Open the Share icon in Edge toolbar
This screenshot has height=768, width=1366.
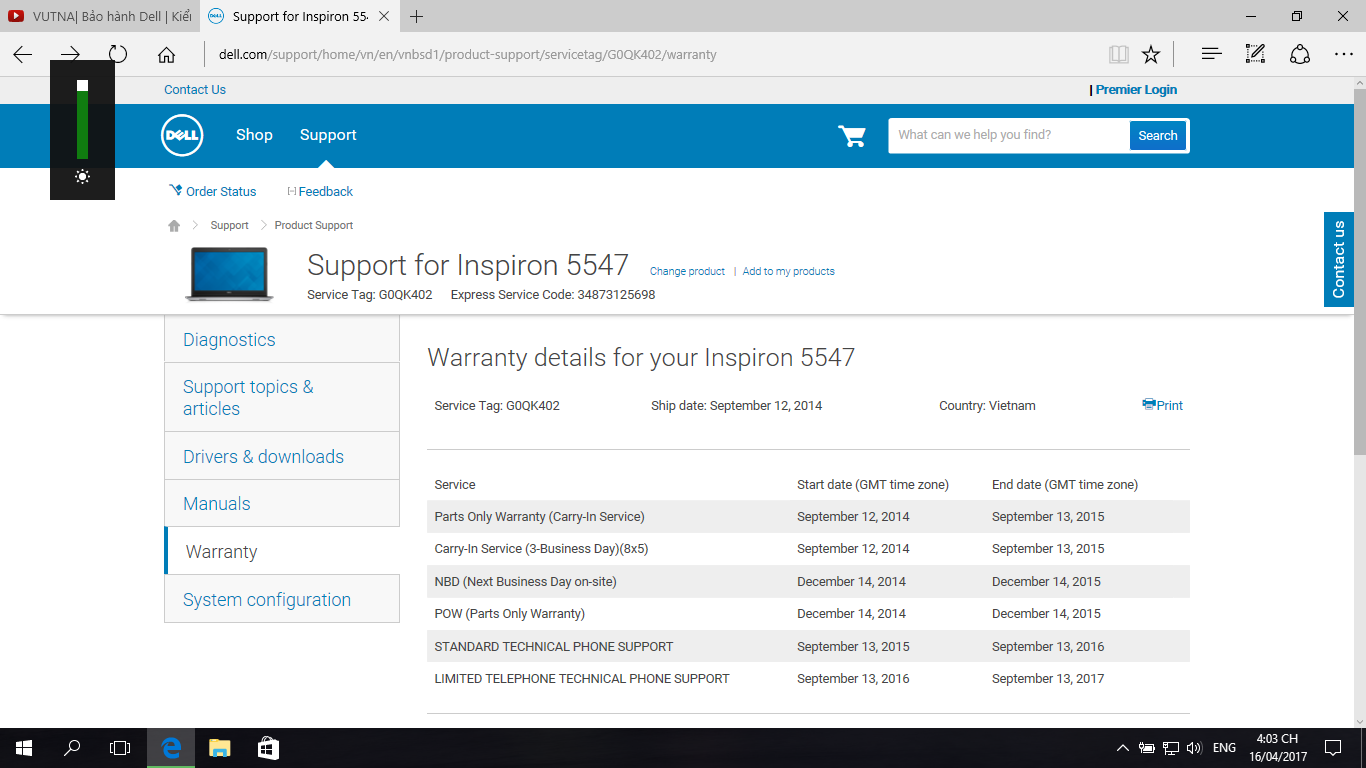[x=1299, y=54]
